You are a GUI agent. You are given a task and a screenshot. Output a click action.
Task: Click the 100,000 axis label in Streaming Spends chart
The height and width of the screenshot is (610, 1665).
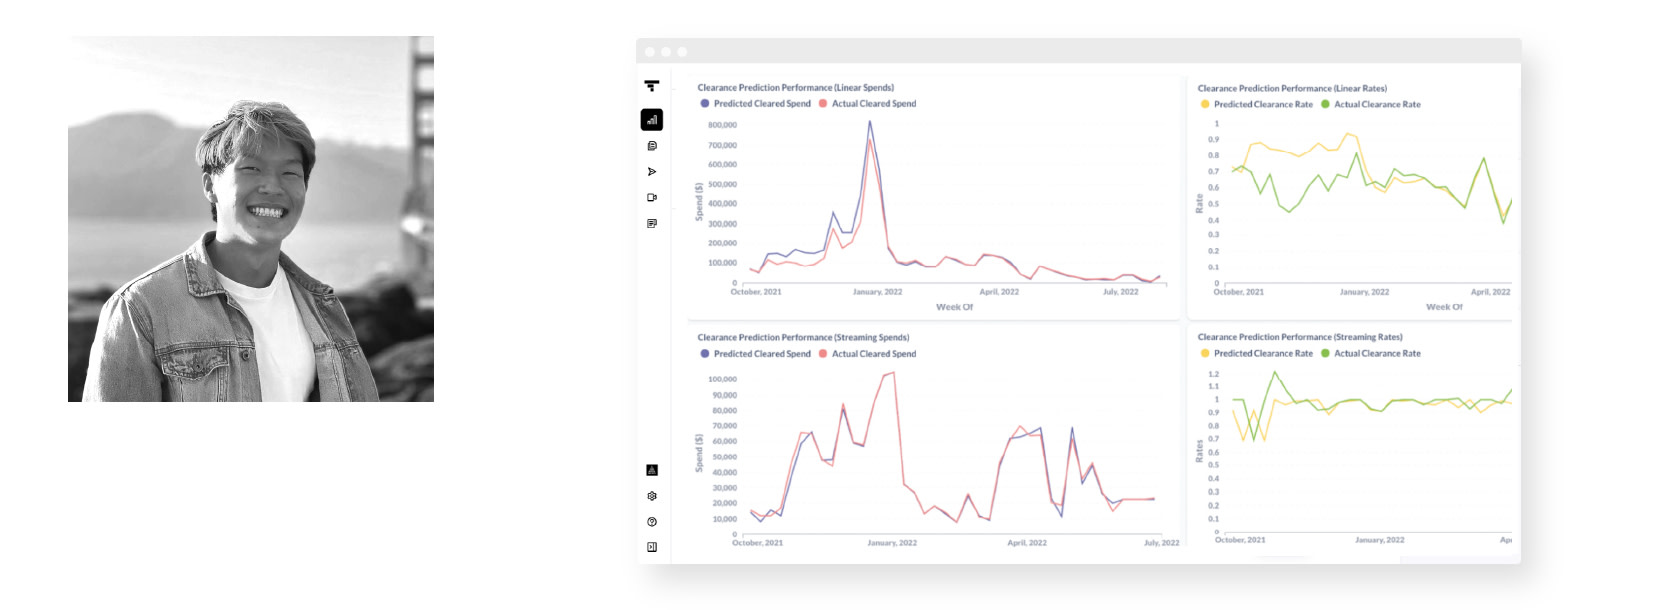[722, 379]
